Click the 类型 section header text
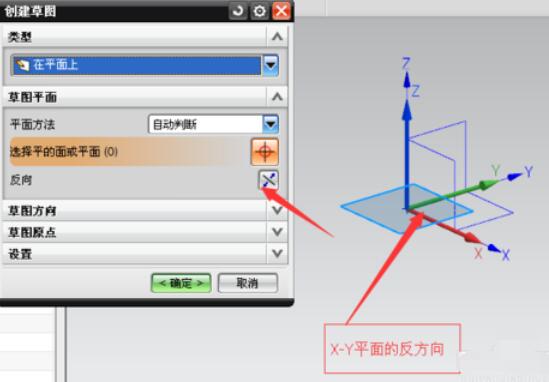 [x=20, y=36]
